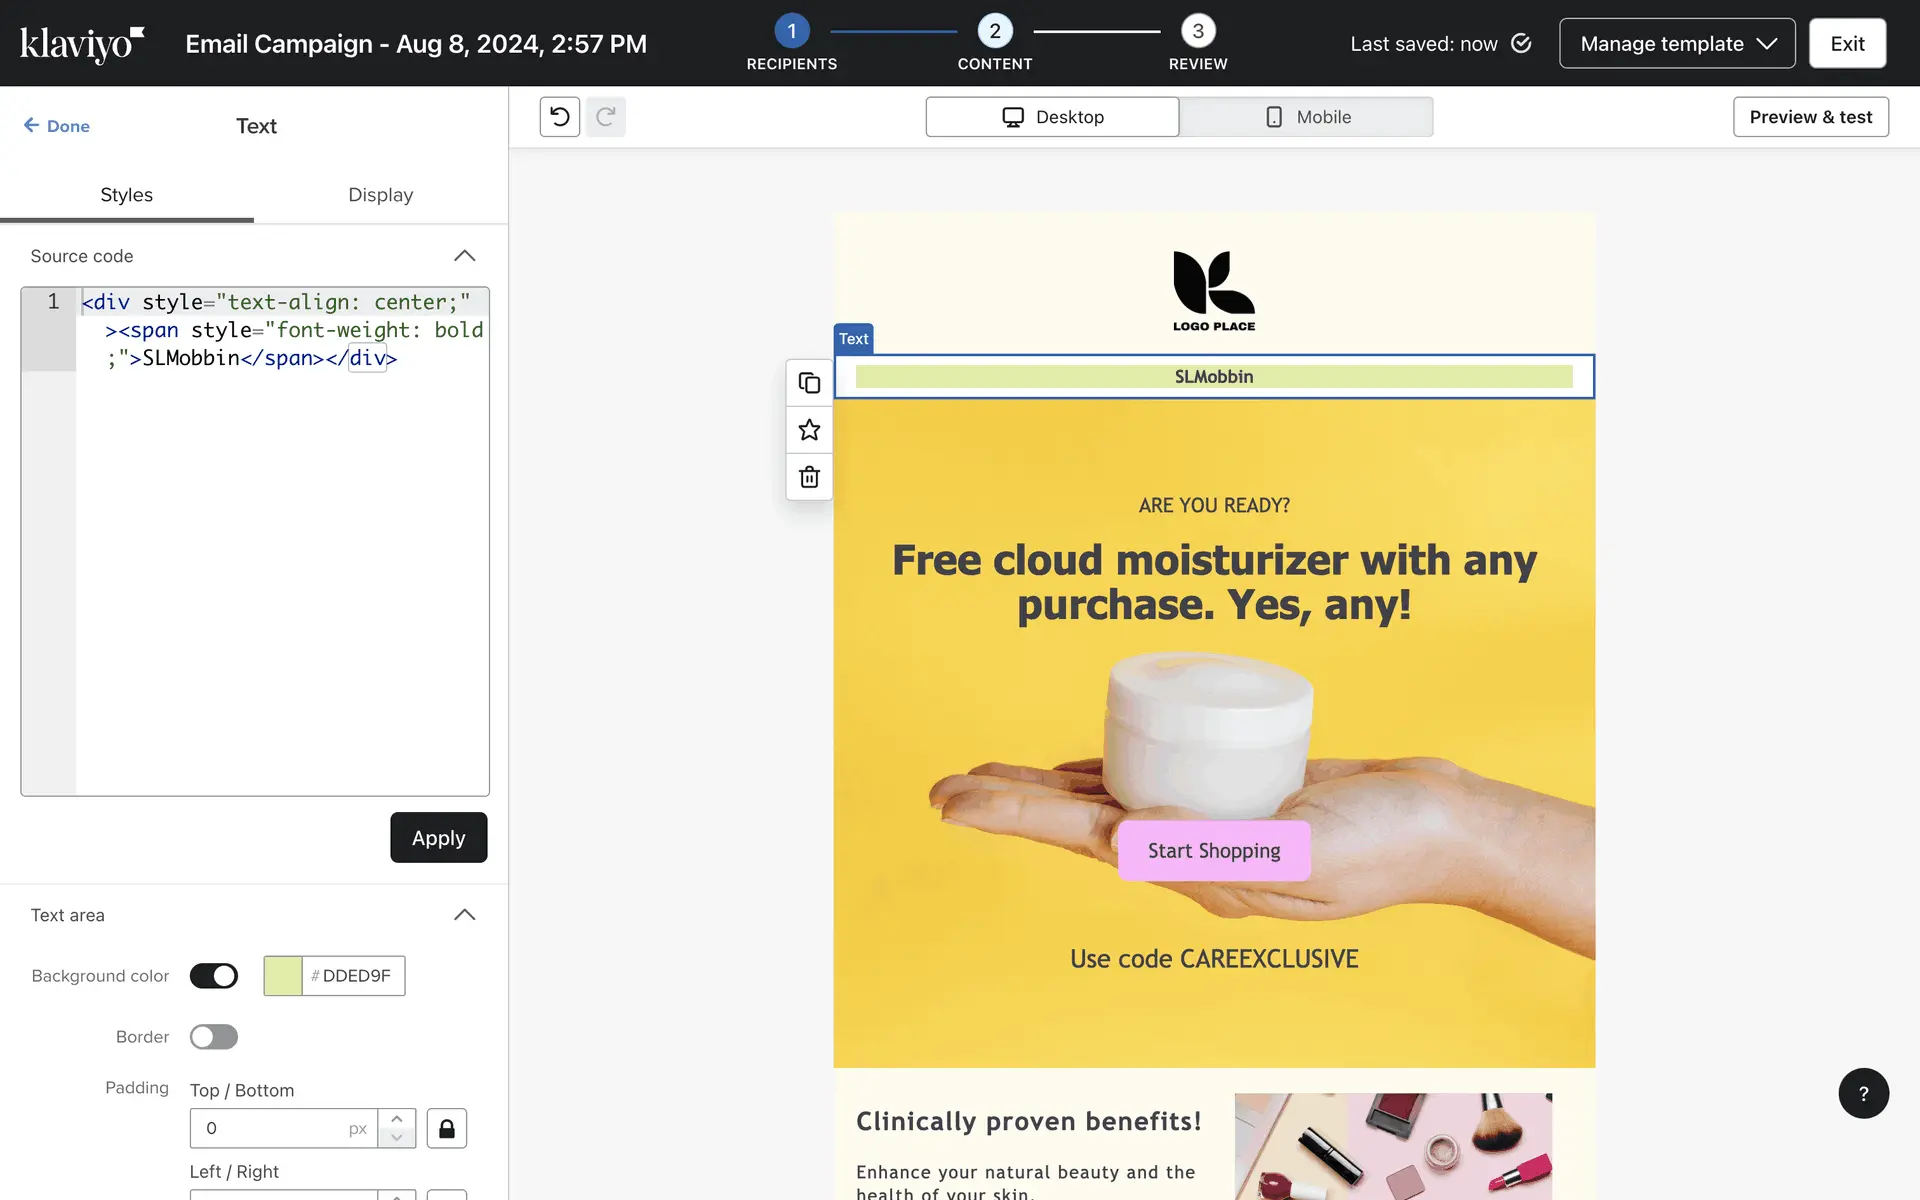Image resolution: width=1920 pixels, height=1200 pixels.
Task: Collapse the Text area section
Action: click(464, 915)
